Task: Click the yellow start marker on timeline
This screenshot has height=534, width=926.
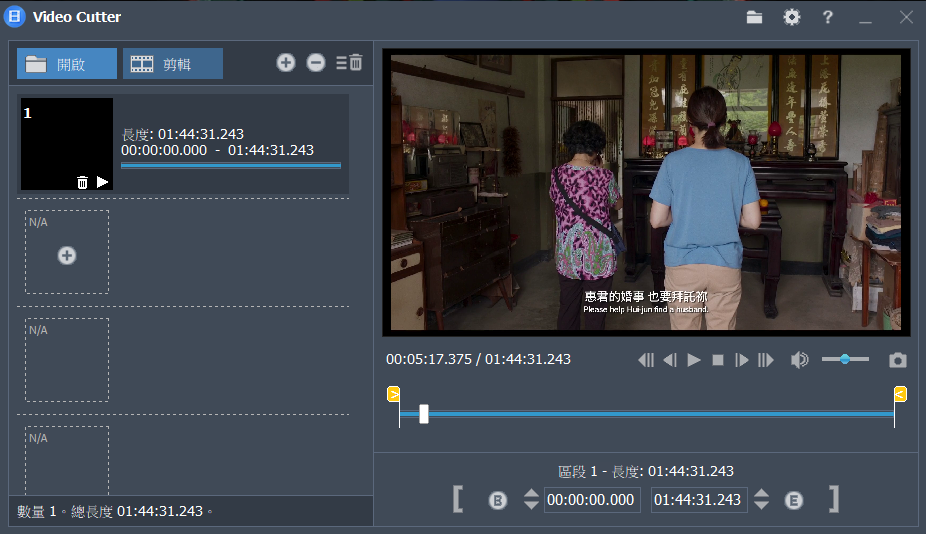Action: coord(393,394)
